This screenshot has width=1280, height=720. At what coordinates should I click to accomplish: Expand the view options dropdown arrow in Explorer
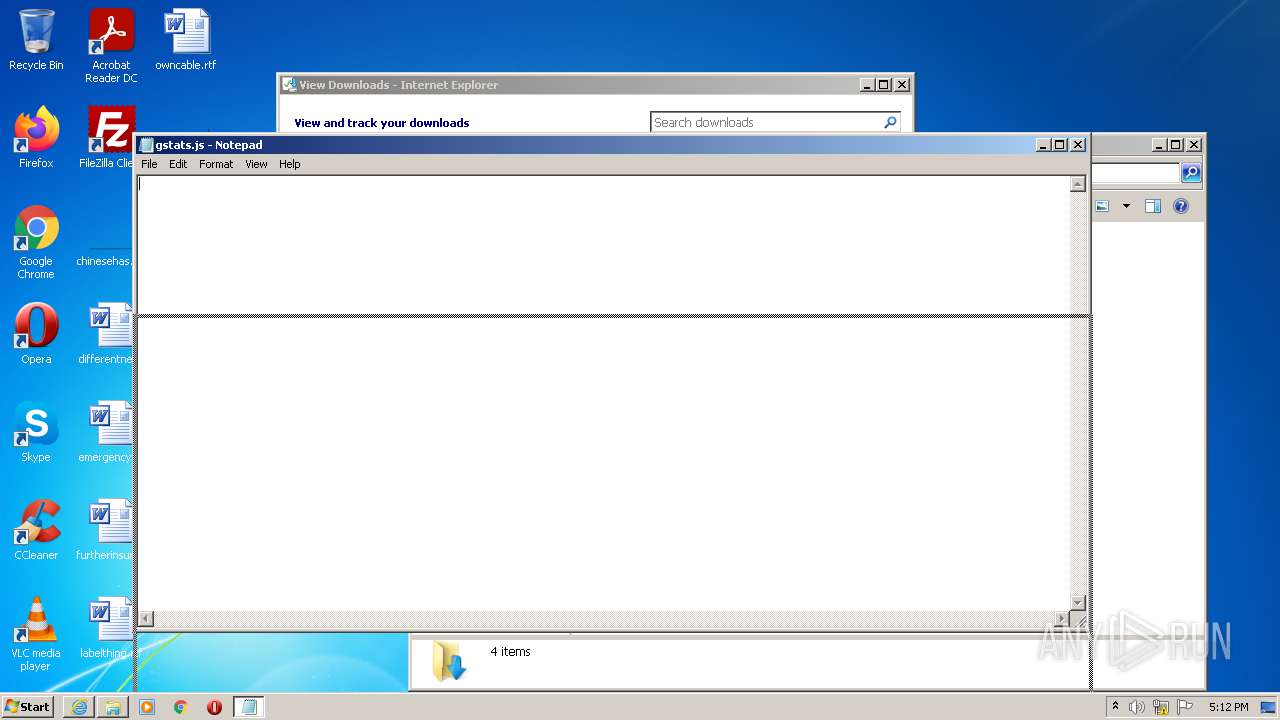click(x=1126, y=206)
